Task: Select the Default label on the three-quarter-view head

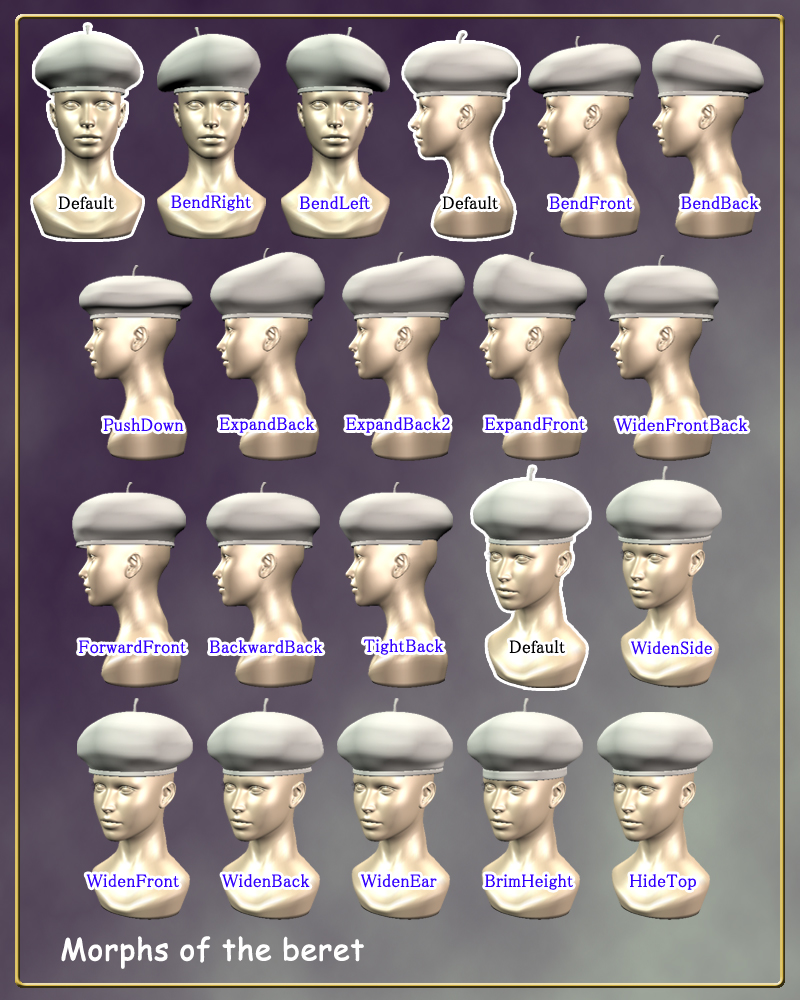Action: (537, 647)
